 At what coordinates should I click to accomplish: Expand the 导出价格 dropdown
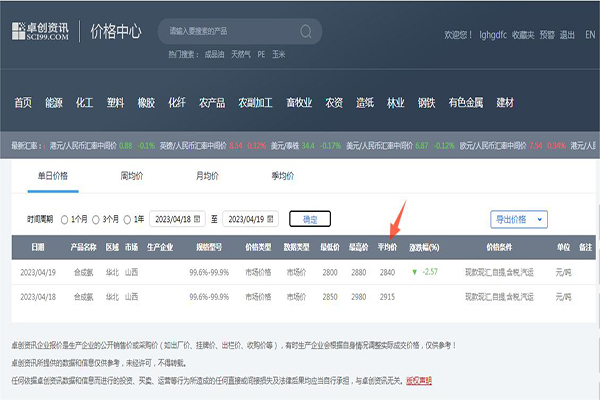pyautogui.click(x=518, y=219)
